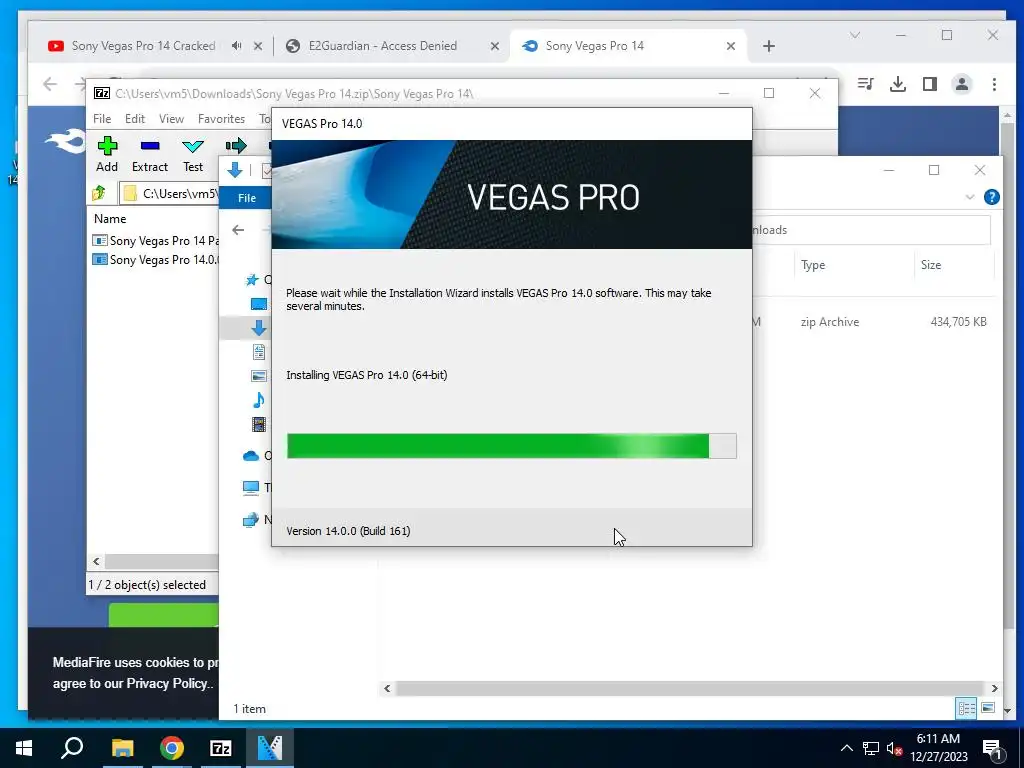Open the 7-Zip Favorites menu
The height and width of the screenshot is (768, 1024).
[x=221, y=119]
